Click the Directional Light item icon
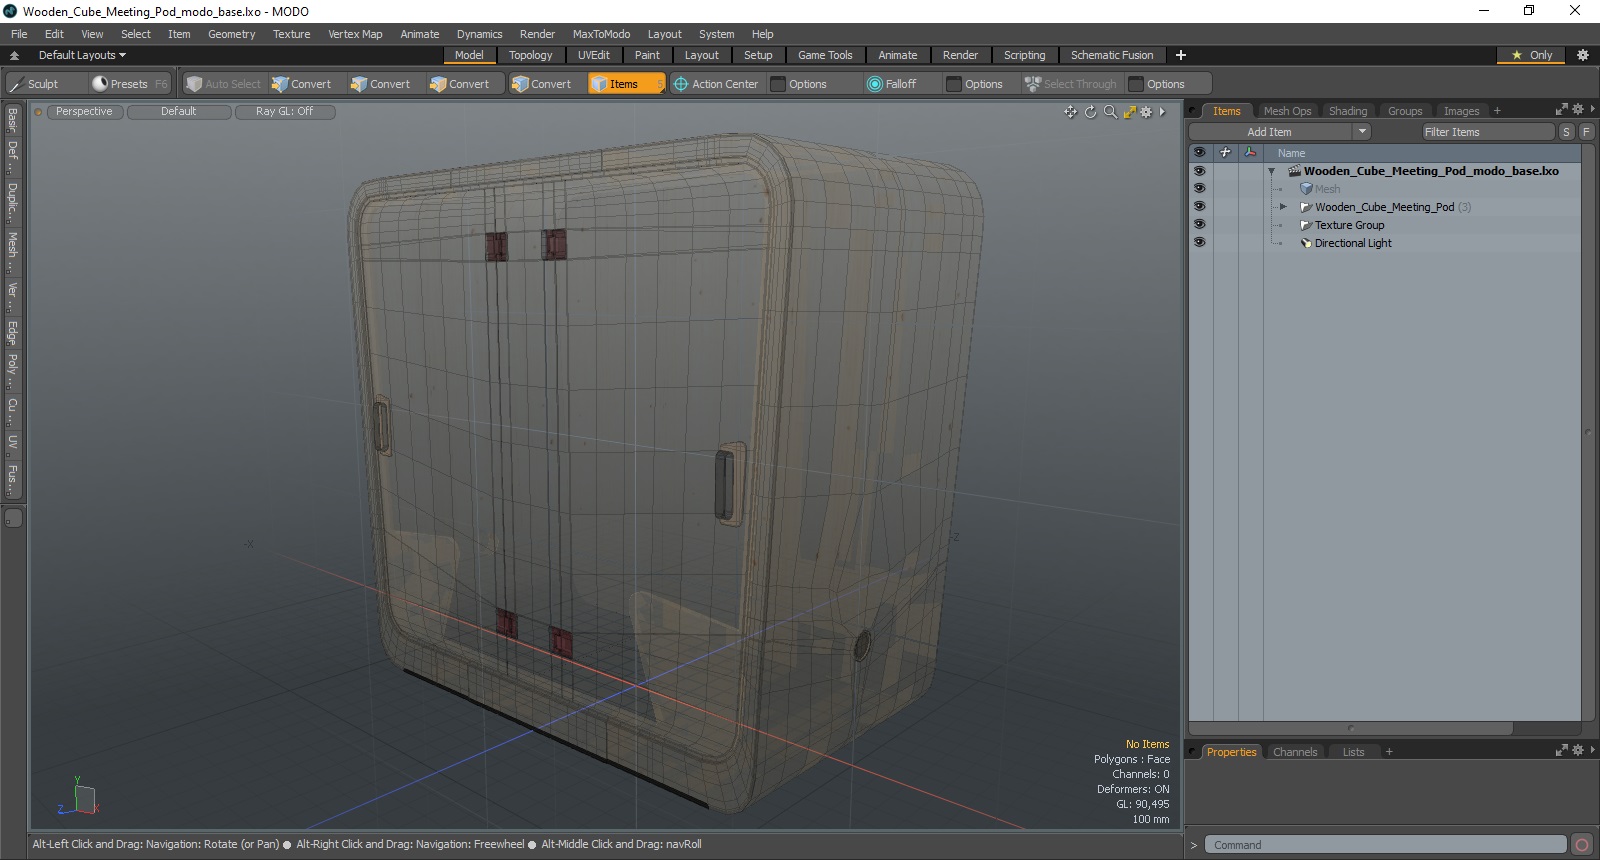Viewport: 1600px width, 860px height. coord(1305,243)
